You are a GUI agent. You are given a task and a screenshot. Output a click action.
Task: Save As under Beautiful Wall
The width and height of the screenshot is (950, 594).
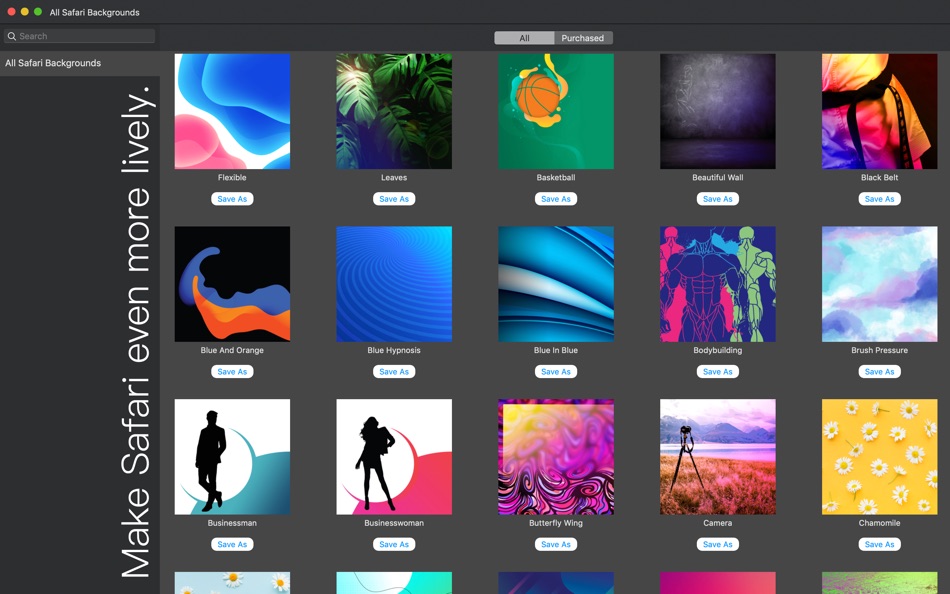[717, 199]
